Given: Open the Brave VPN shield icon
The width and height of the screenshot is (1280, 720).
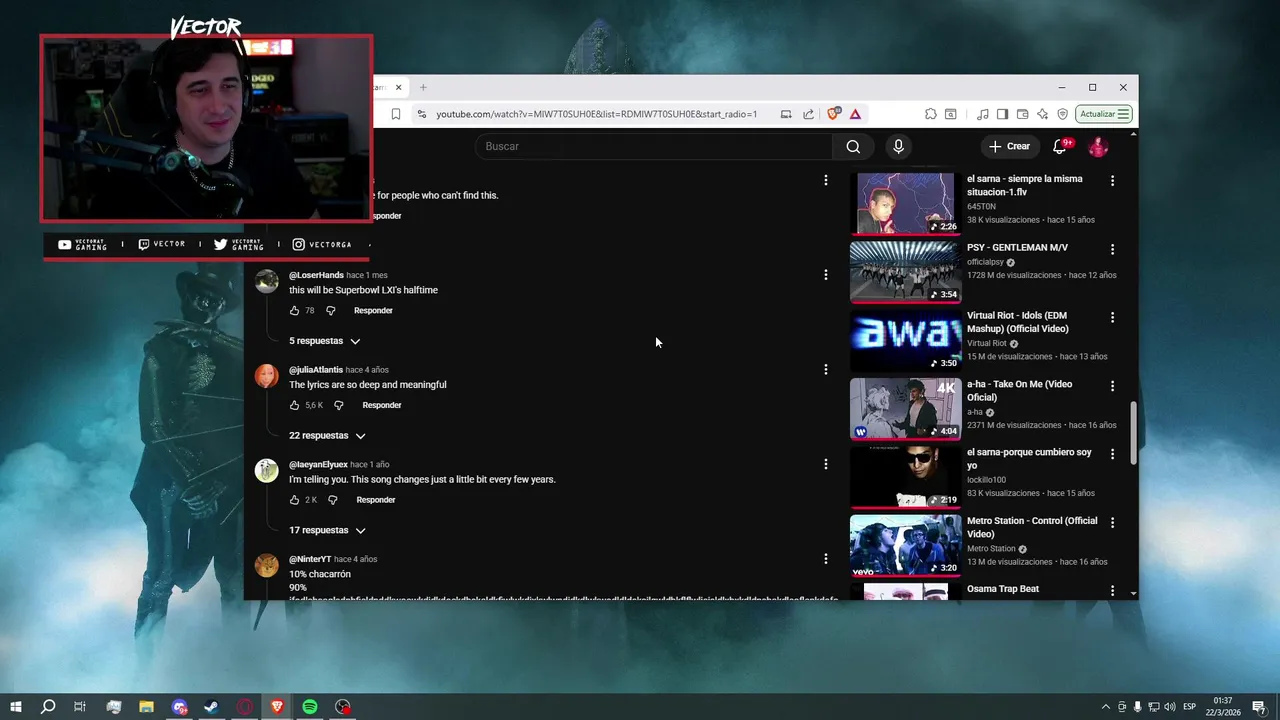Looking at the screenshot, I should (x=1062, y=114).
